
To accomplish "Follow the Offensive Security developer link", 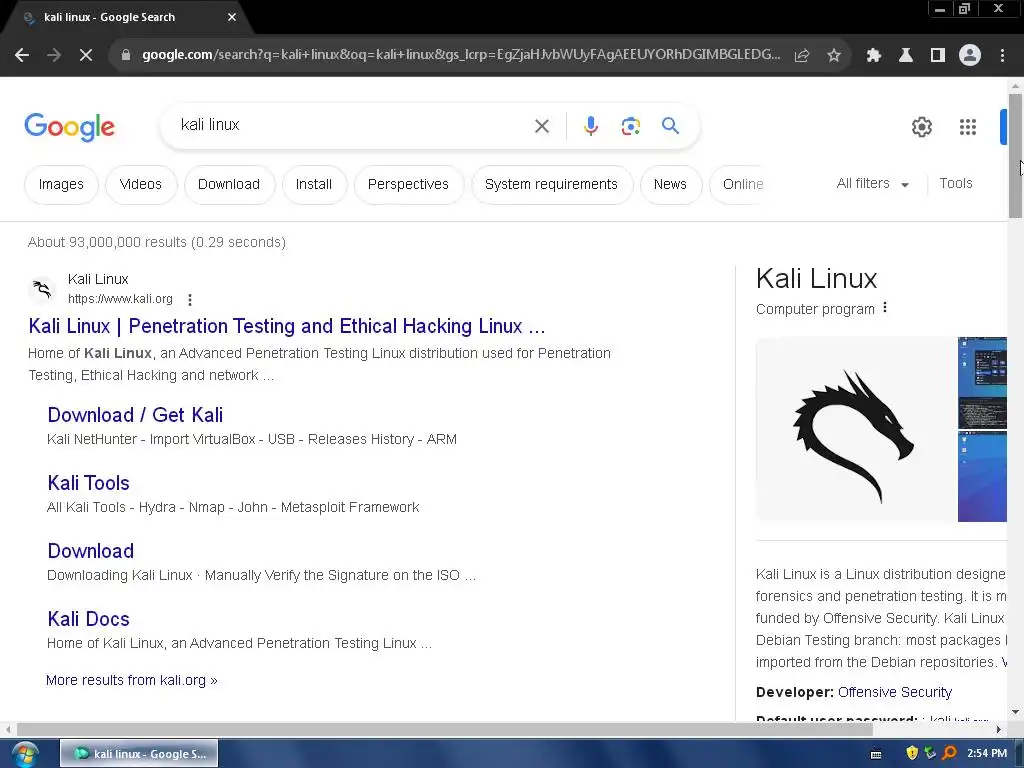I will pos(895,692).
